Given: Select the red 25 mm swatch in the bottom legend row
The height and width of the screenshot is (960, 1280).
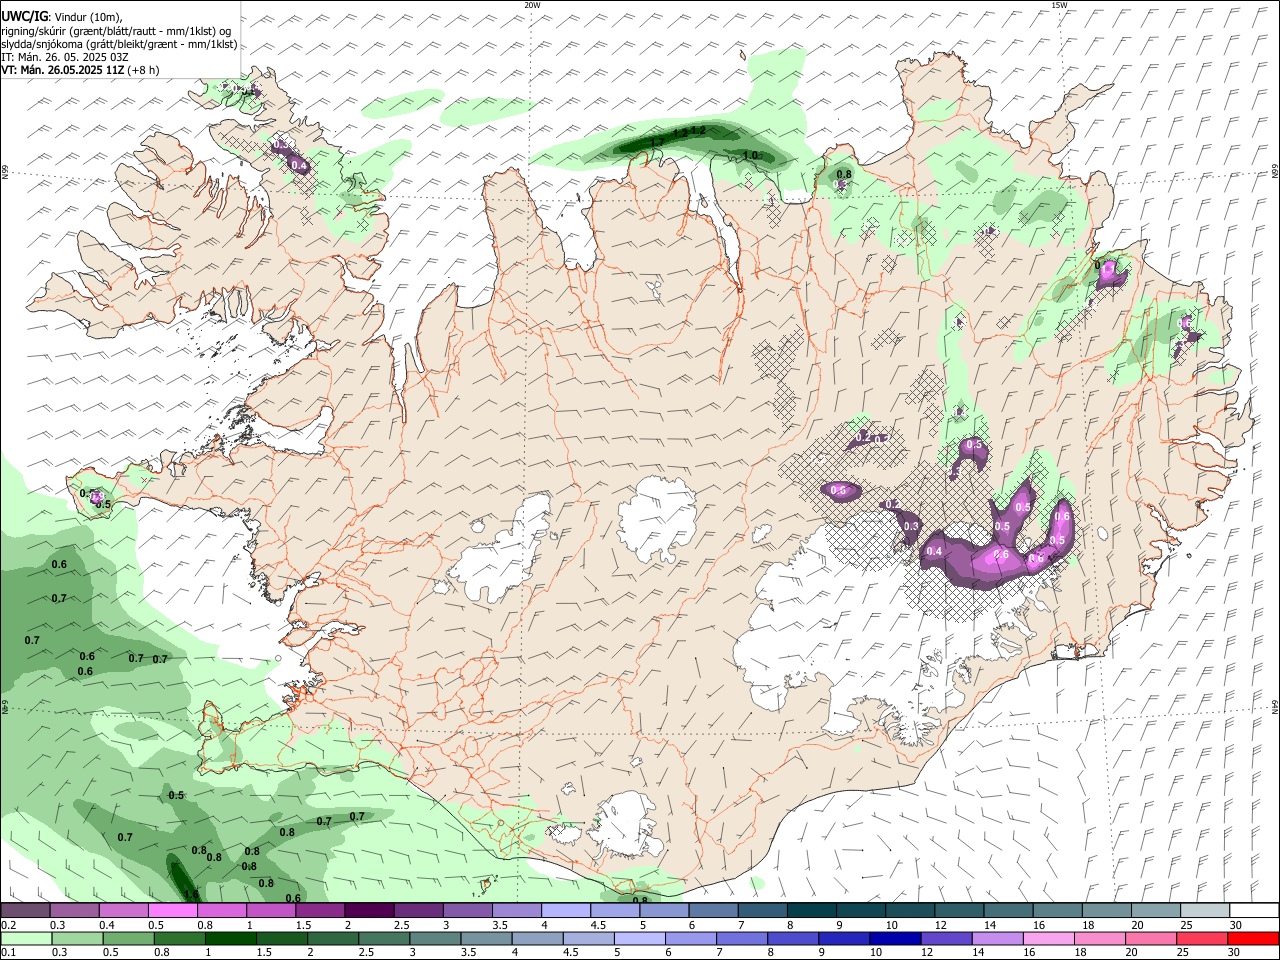Looking at the screenshot, I should pos(1202,938).
